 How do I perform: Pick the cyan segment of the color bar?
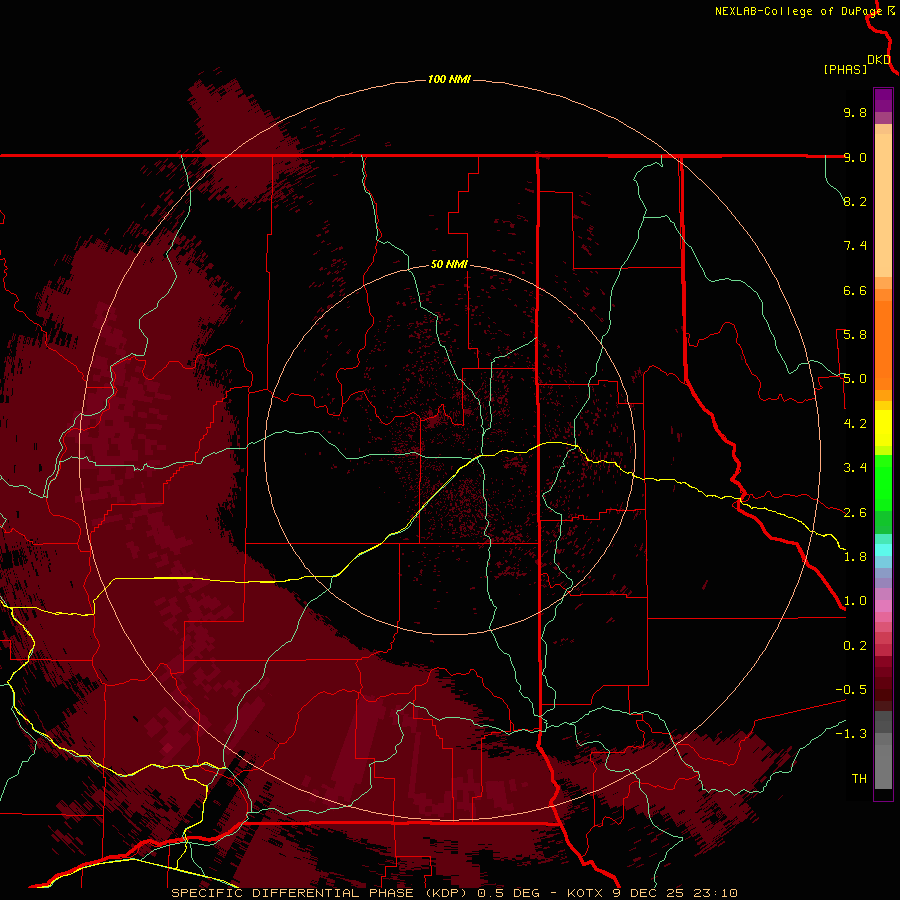[883, 550]
